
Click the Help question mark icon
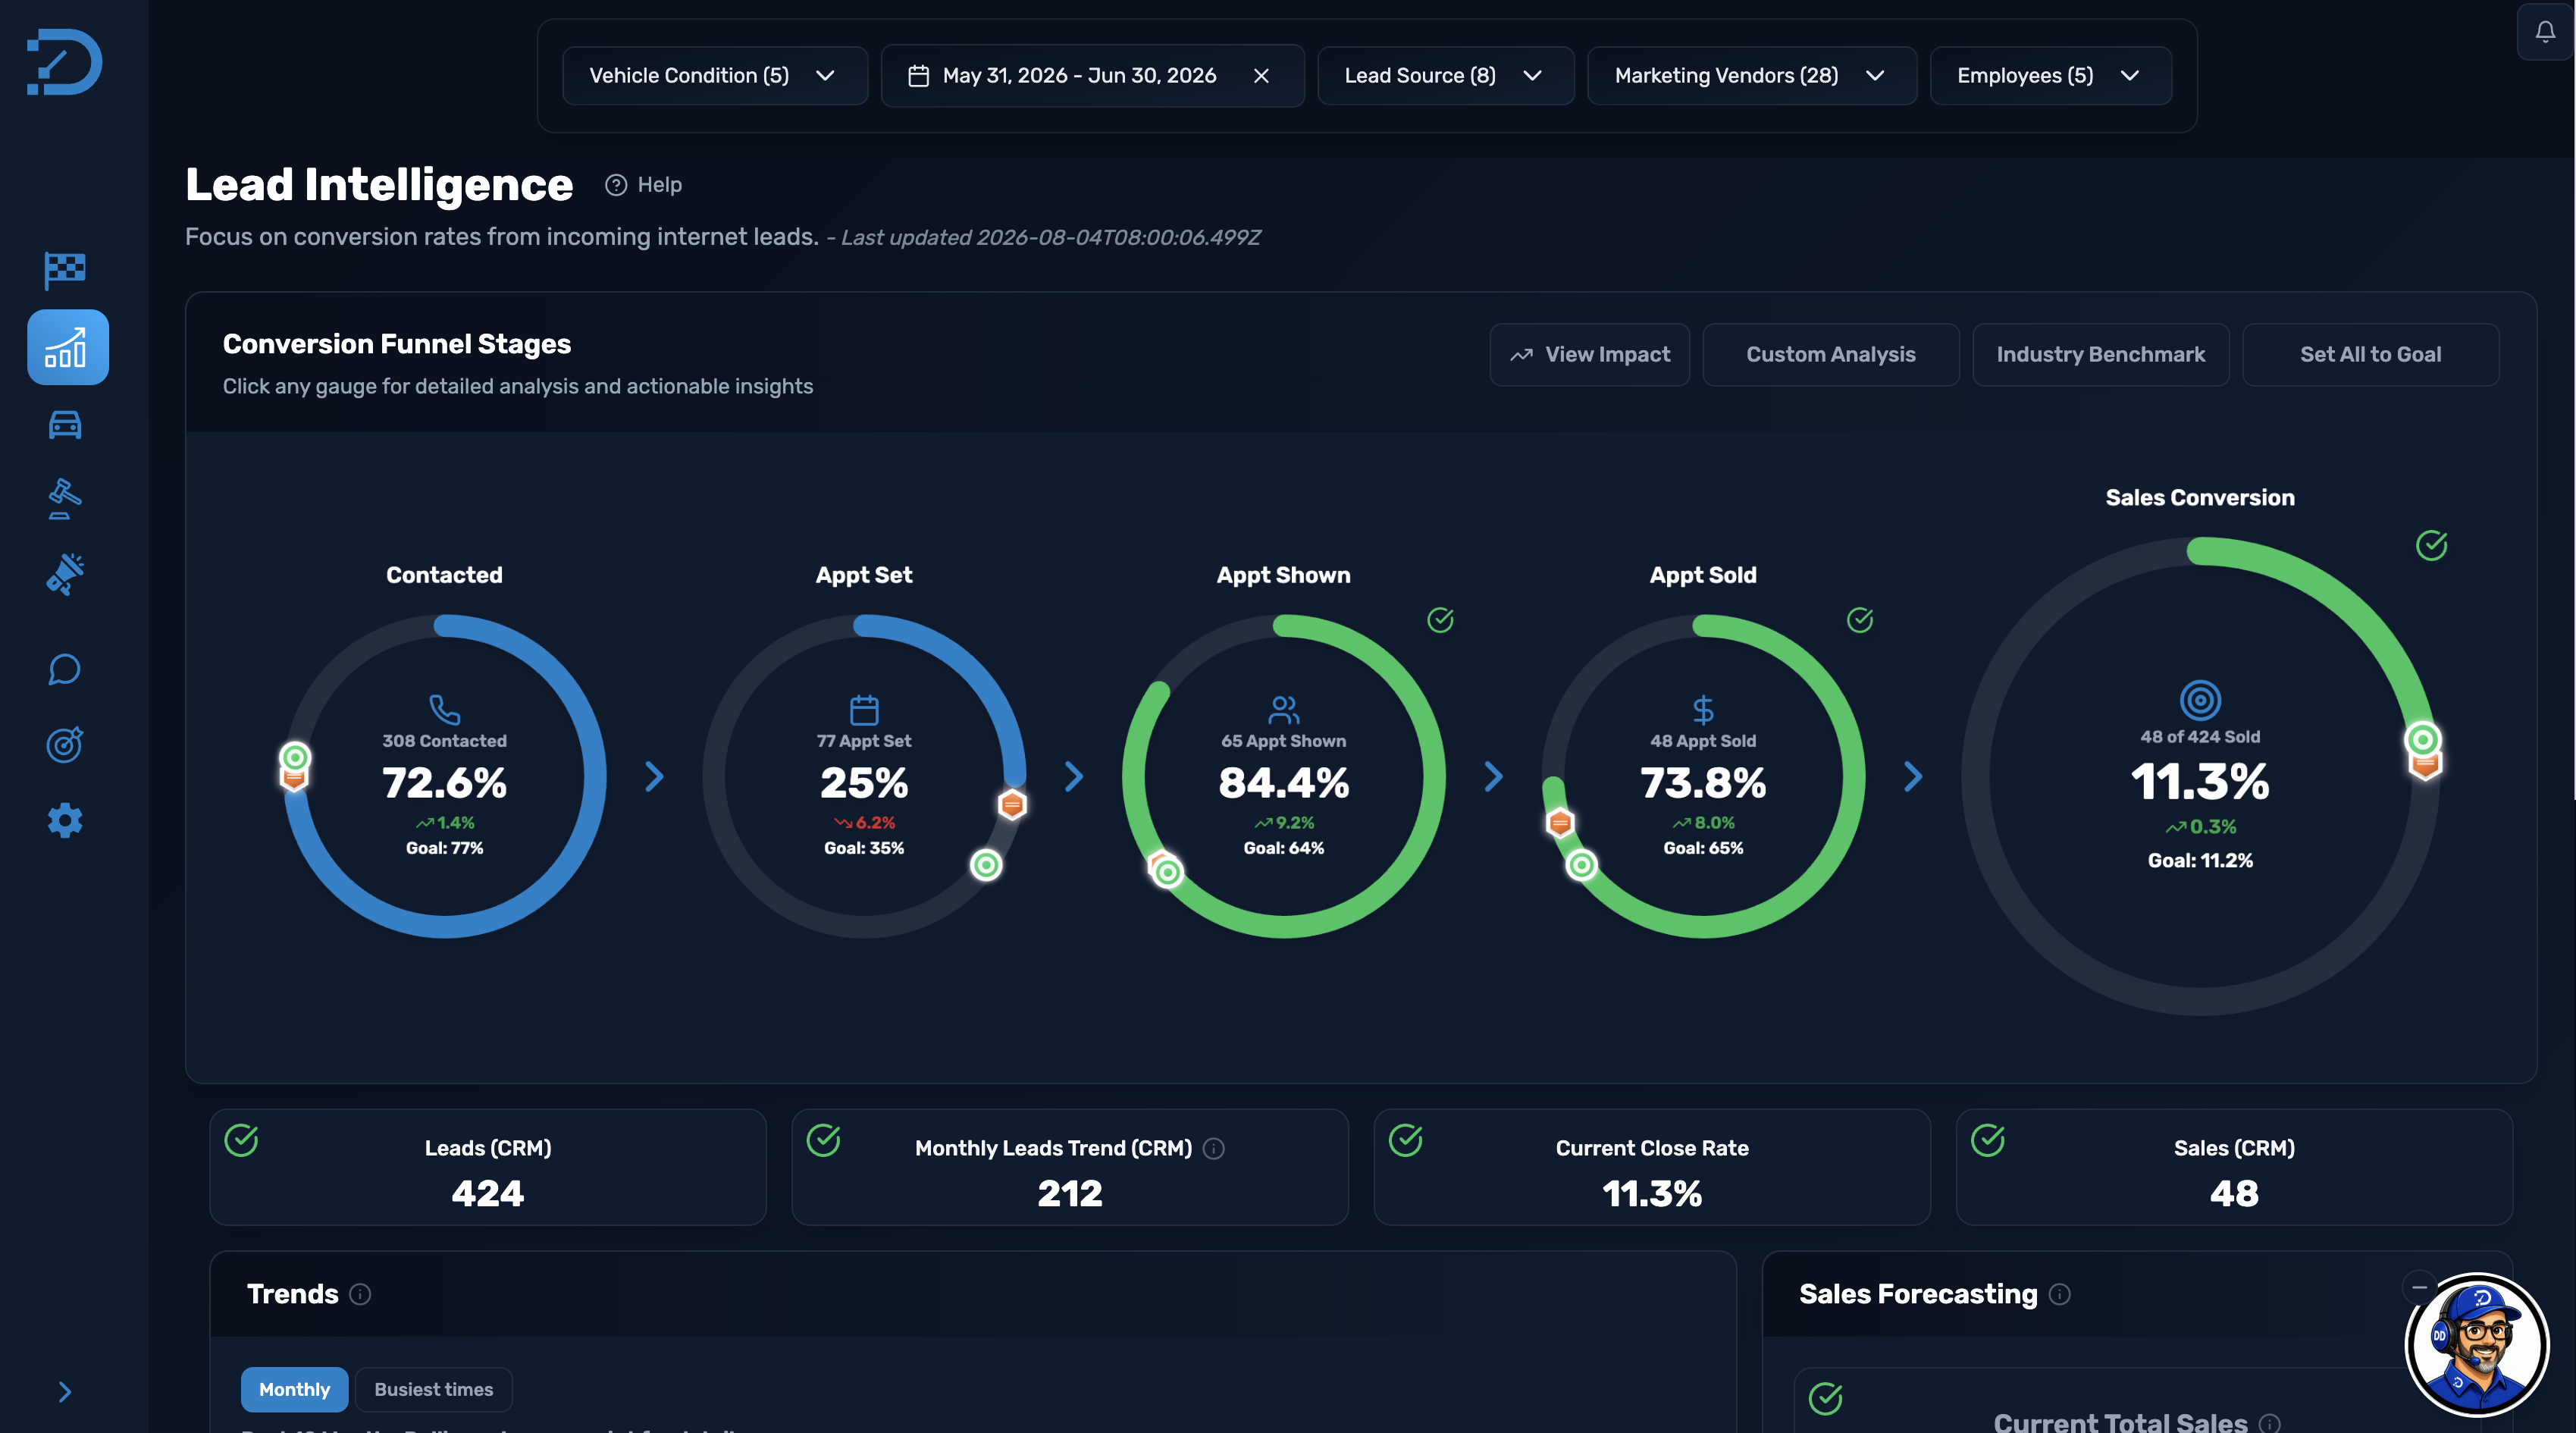click(616, 185)
